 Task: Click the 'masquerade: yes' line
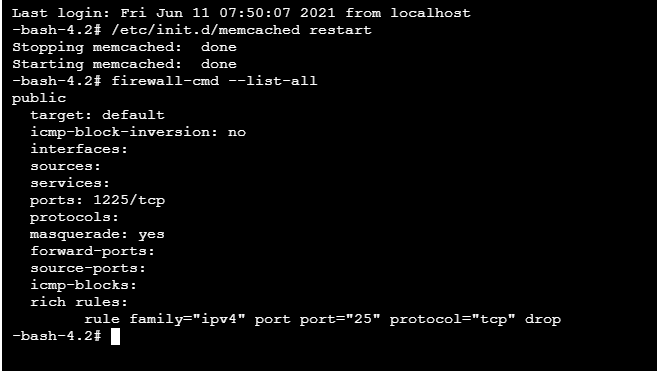97,234
